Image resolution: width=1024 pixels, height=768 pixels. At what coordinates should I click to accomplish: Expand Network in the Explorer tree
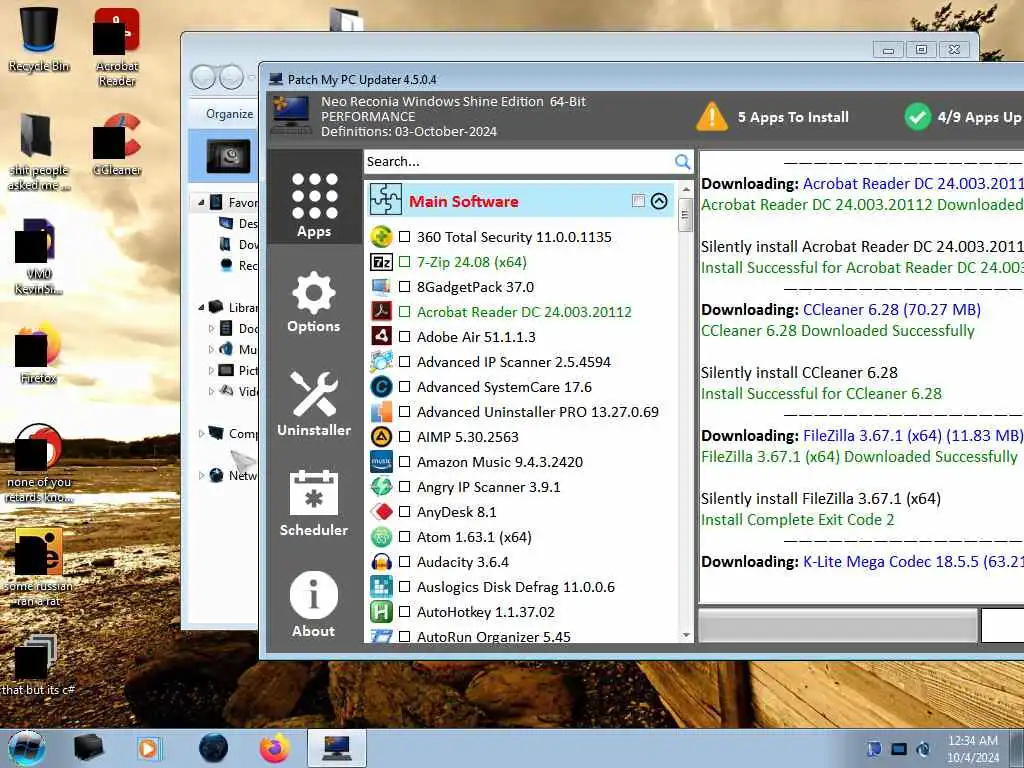(201, 475)
